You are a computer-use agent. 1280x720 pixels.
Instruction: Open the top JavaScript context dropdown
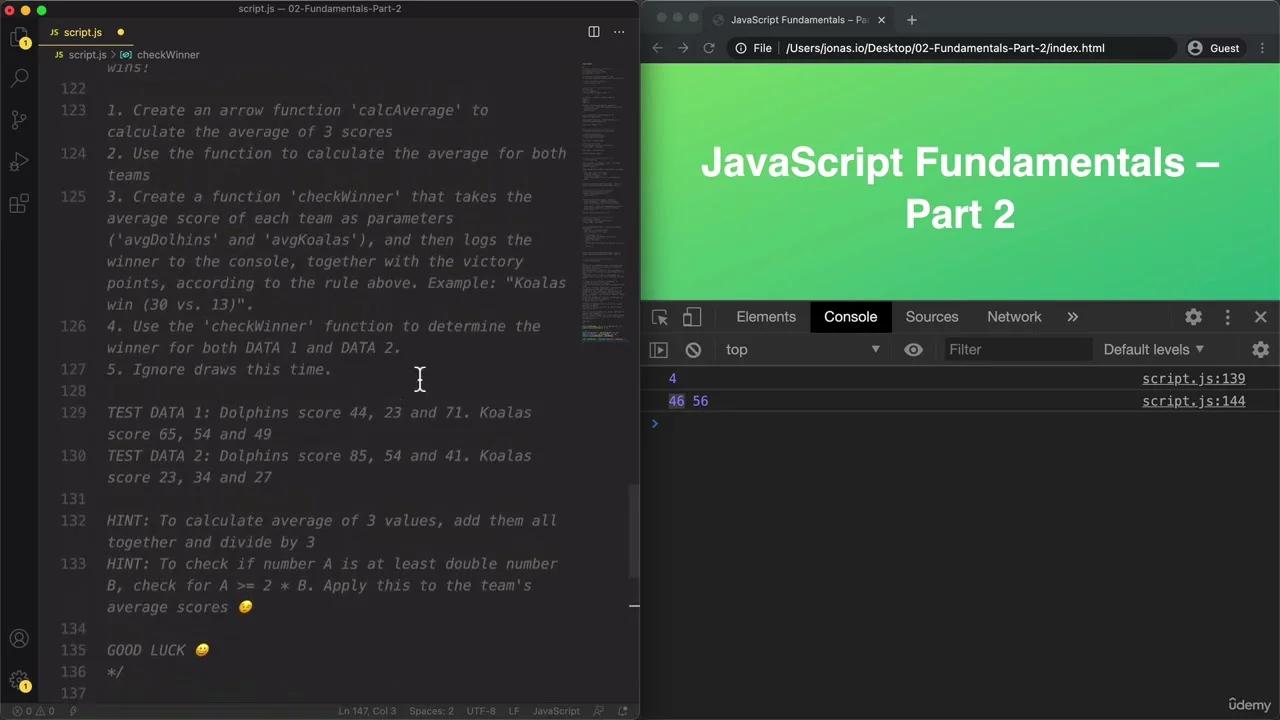[x=802, y=350]
